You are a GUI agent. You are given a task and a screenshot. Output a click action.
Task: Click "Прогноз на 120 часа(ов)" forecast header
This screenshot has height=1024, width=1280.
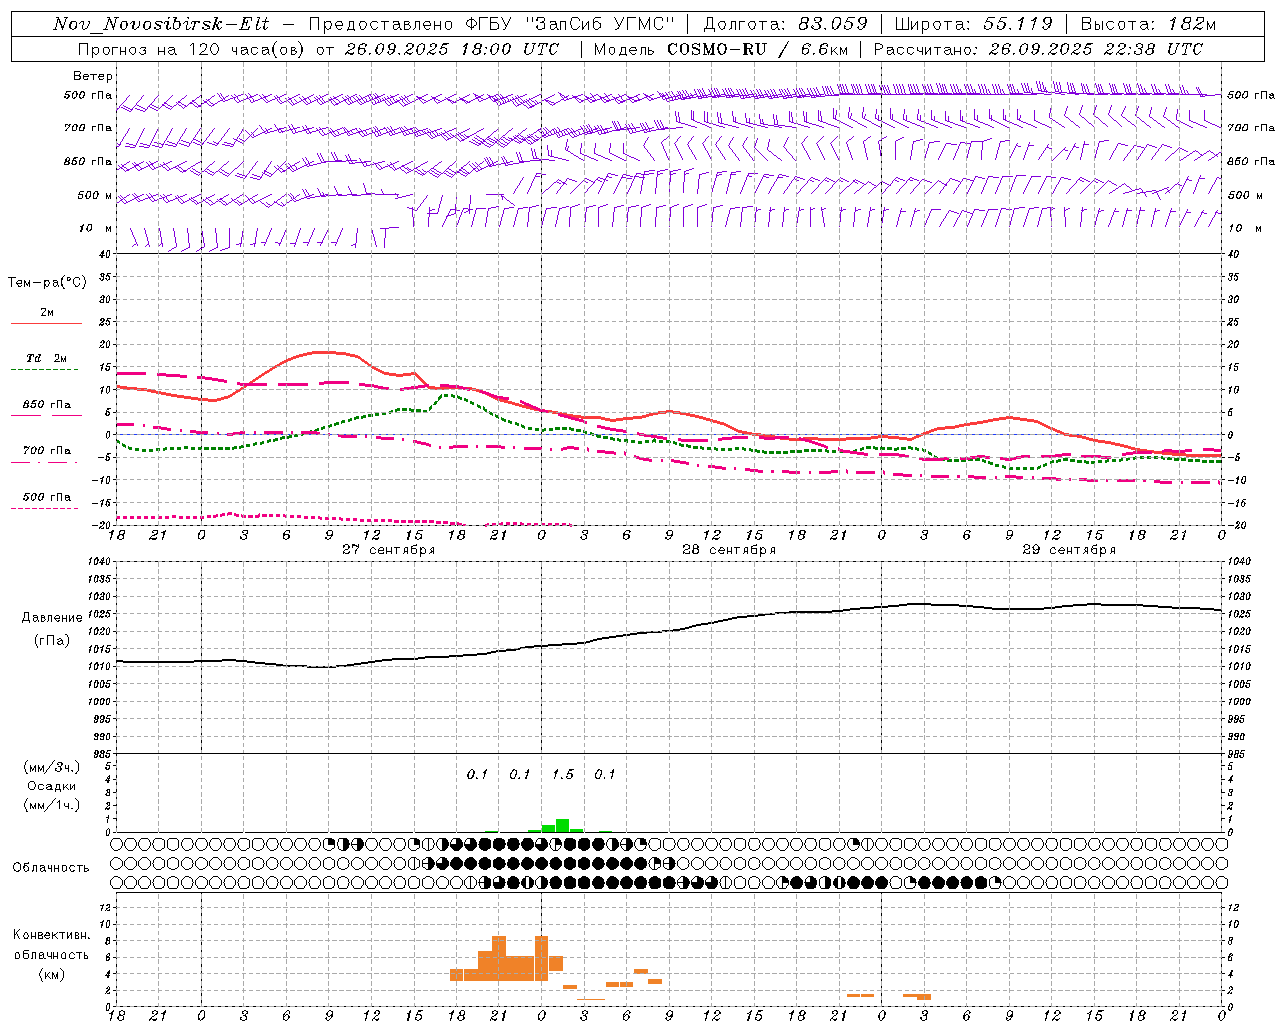(192, 49)
